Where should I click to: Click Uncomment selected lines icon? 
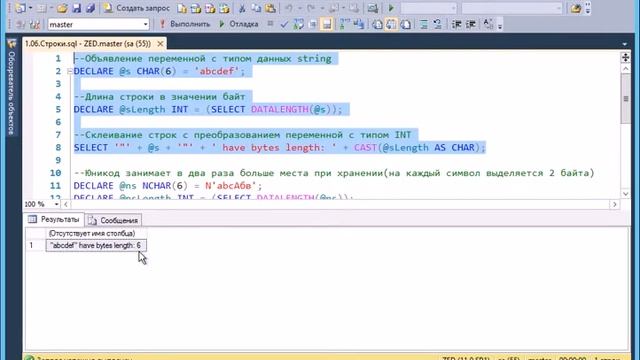coord(438,24)
